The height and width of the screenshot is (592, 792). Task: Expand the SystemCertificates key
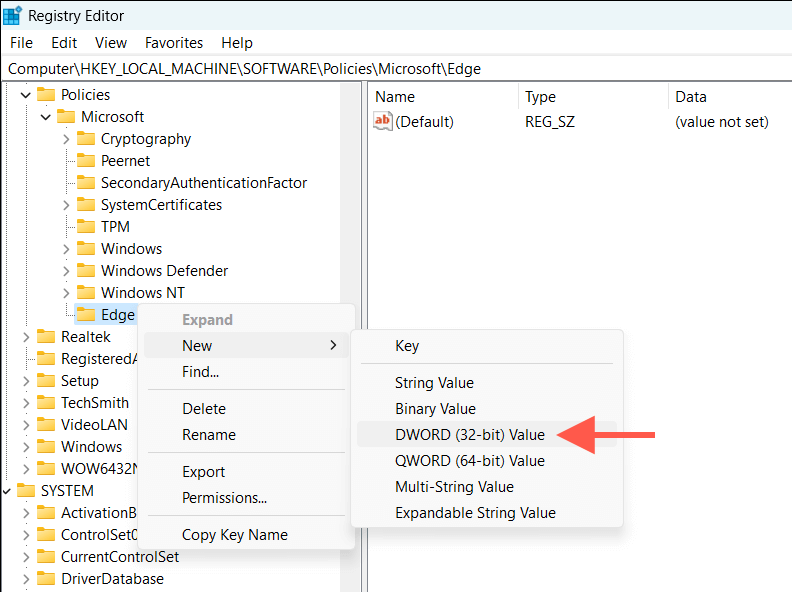pos(66,205)
